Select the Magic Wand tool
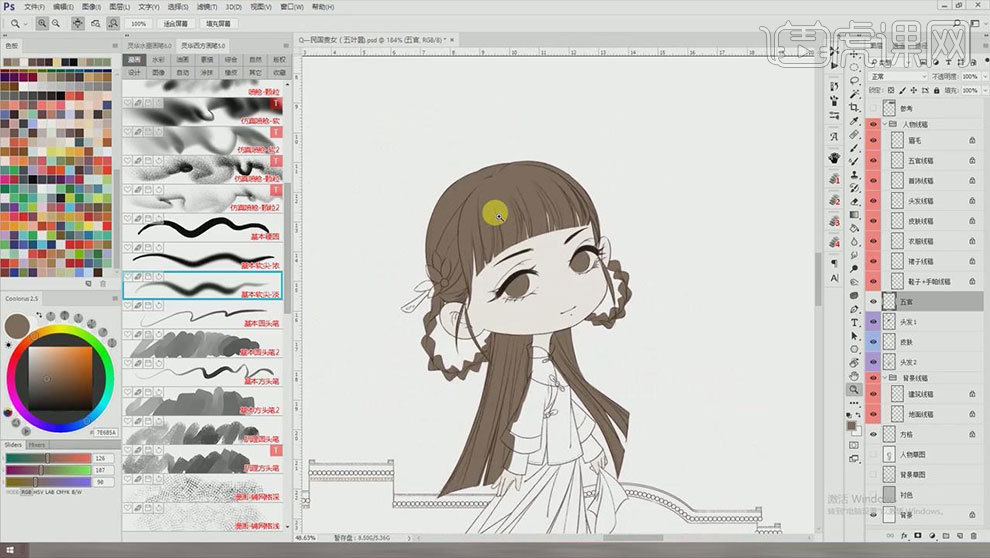 coord(854,94)
